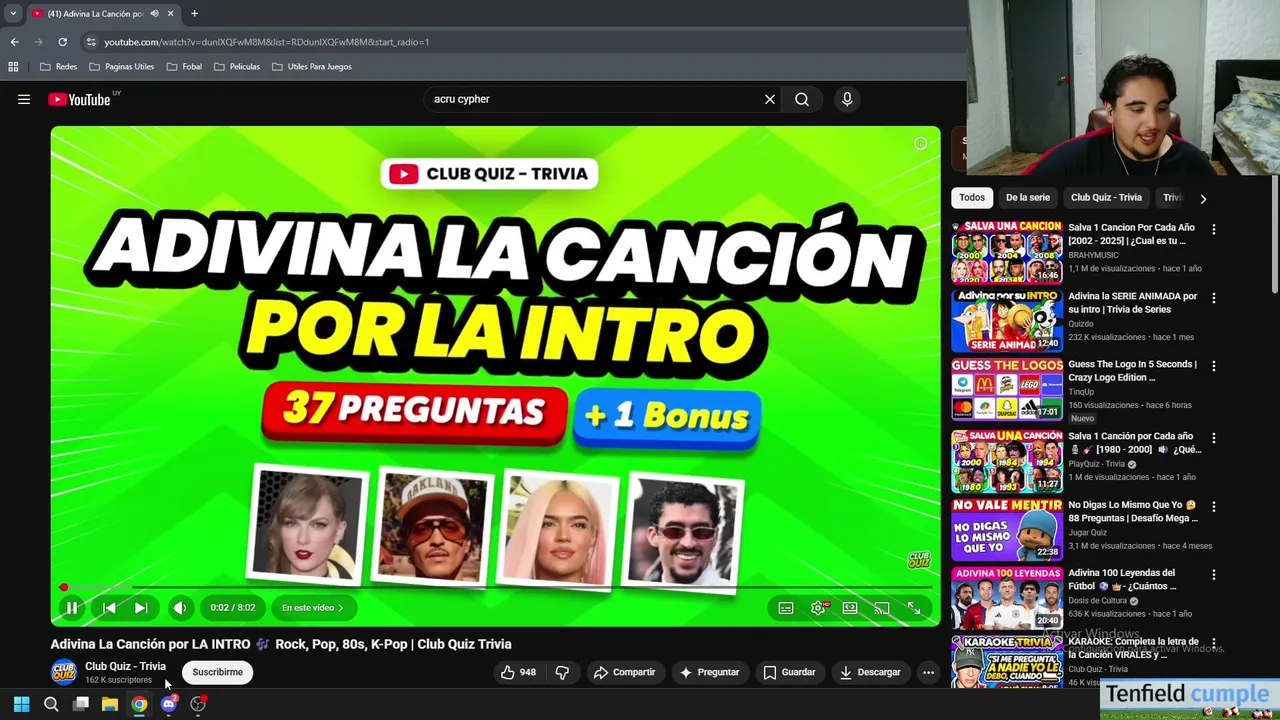Open 'Adivina la SERIE ANIMADA por su intro' title

click(1133, 303)
